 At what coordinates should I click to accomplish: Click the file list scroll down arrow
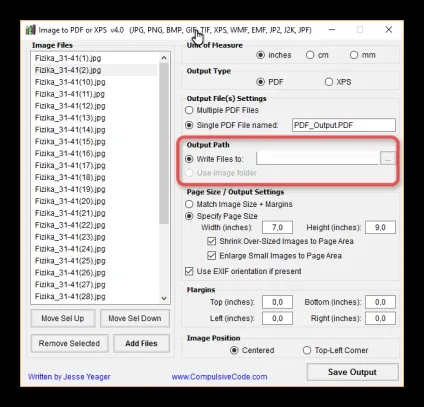pos(164,298)
